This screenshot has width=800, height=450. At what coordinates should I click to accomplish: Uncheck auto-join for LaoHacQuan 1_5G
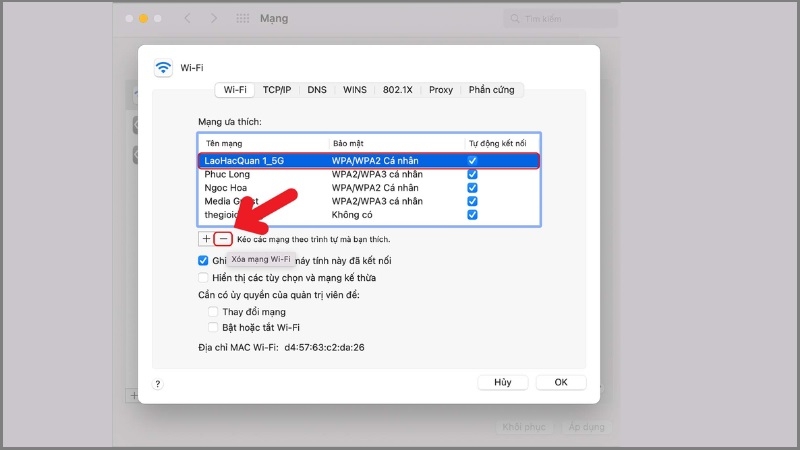tap(472, 160)
